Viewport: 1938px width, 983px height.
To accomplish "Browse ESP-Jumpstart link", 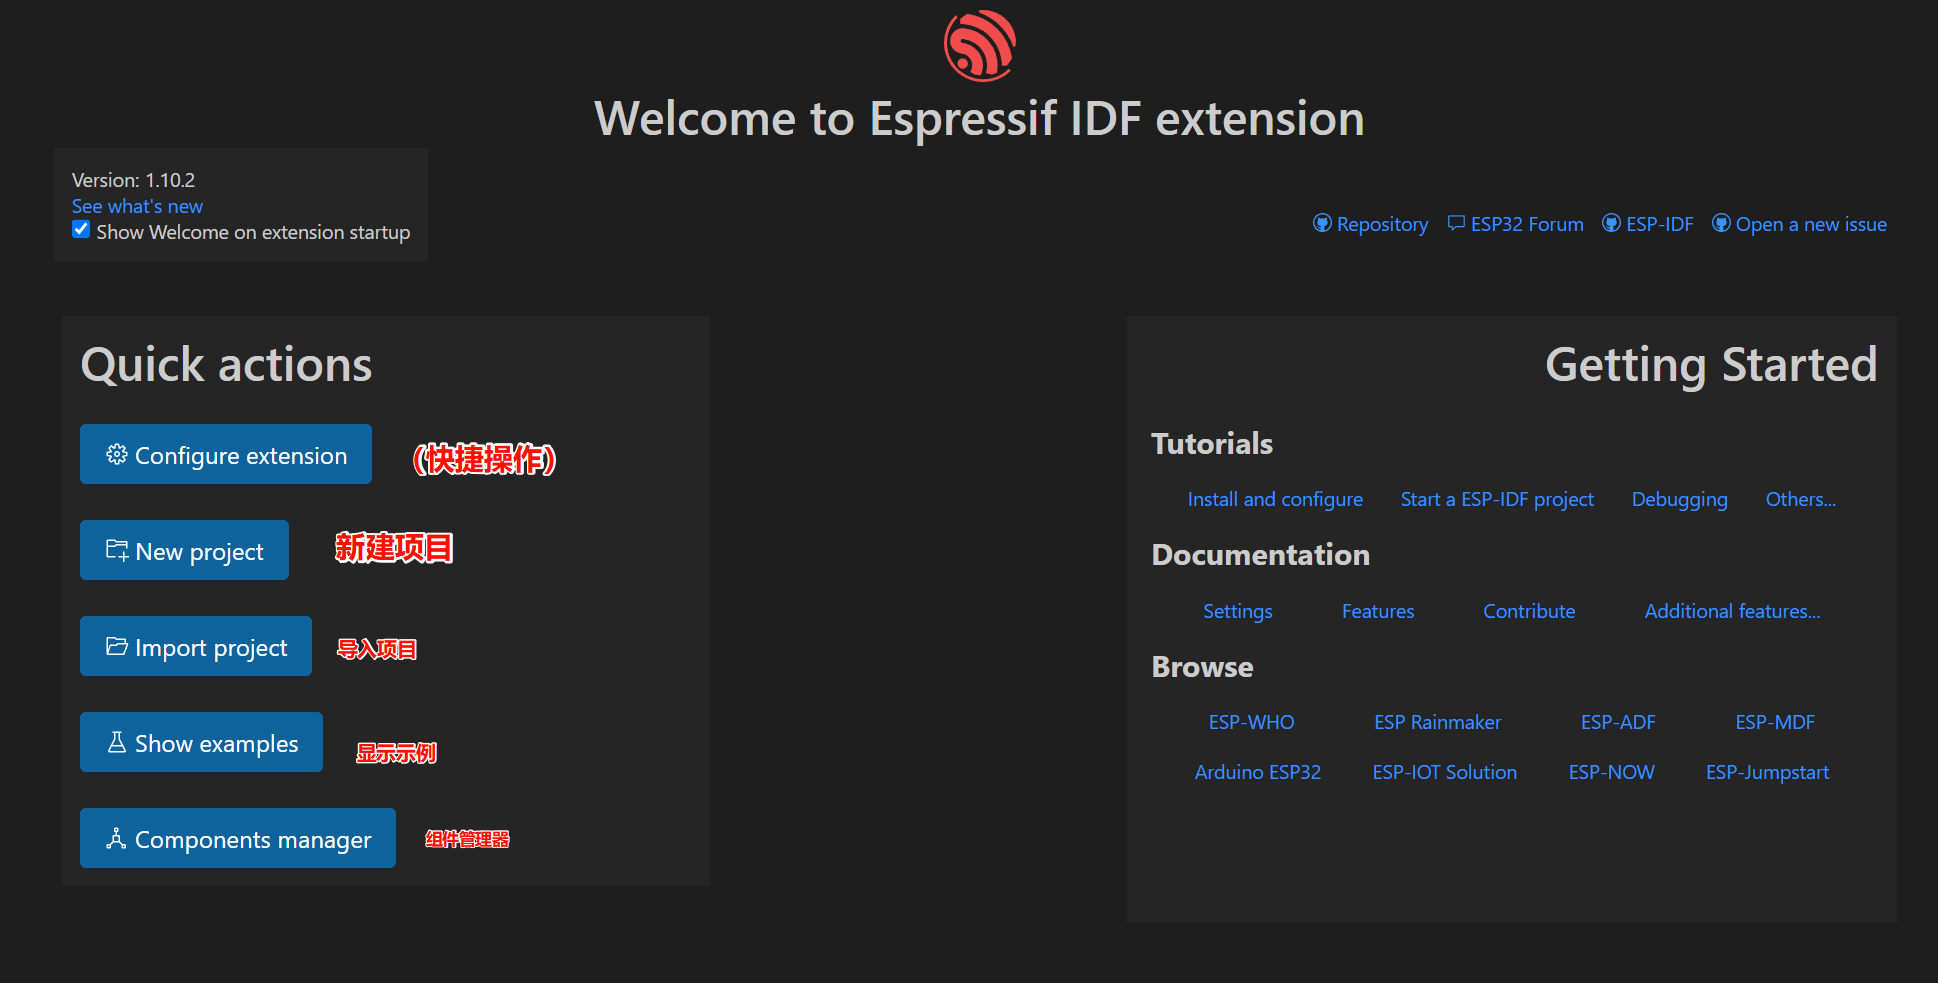I will [1767, 772].
